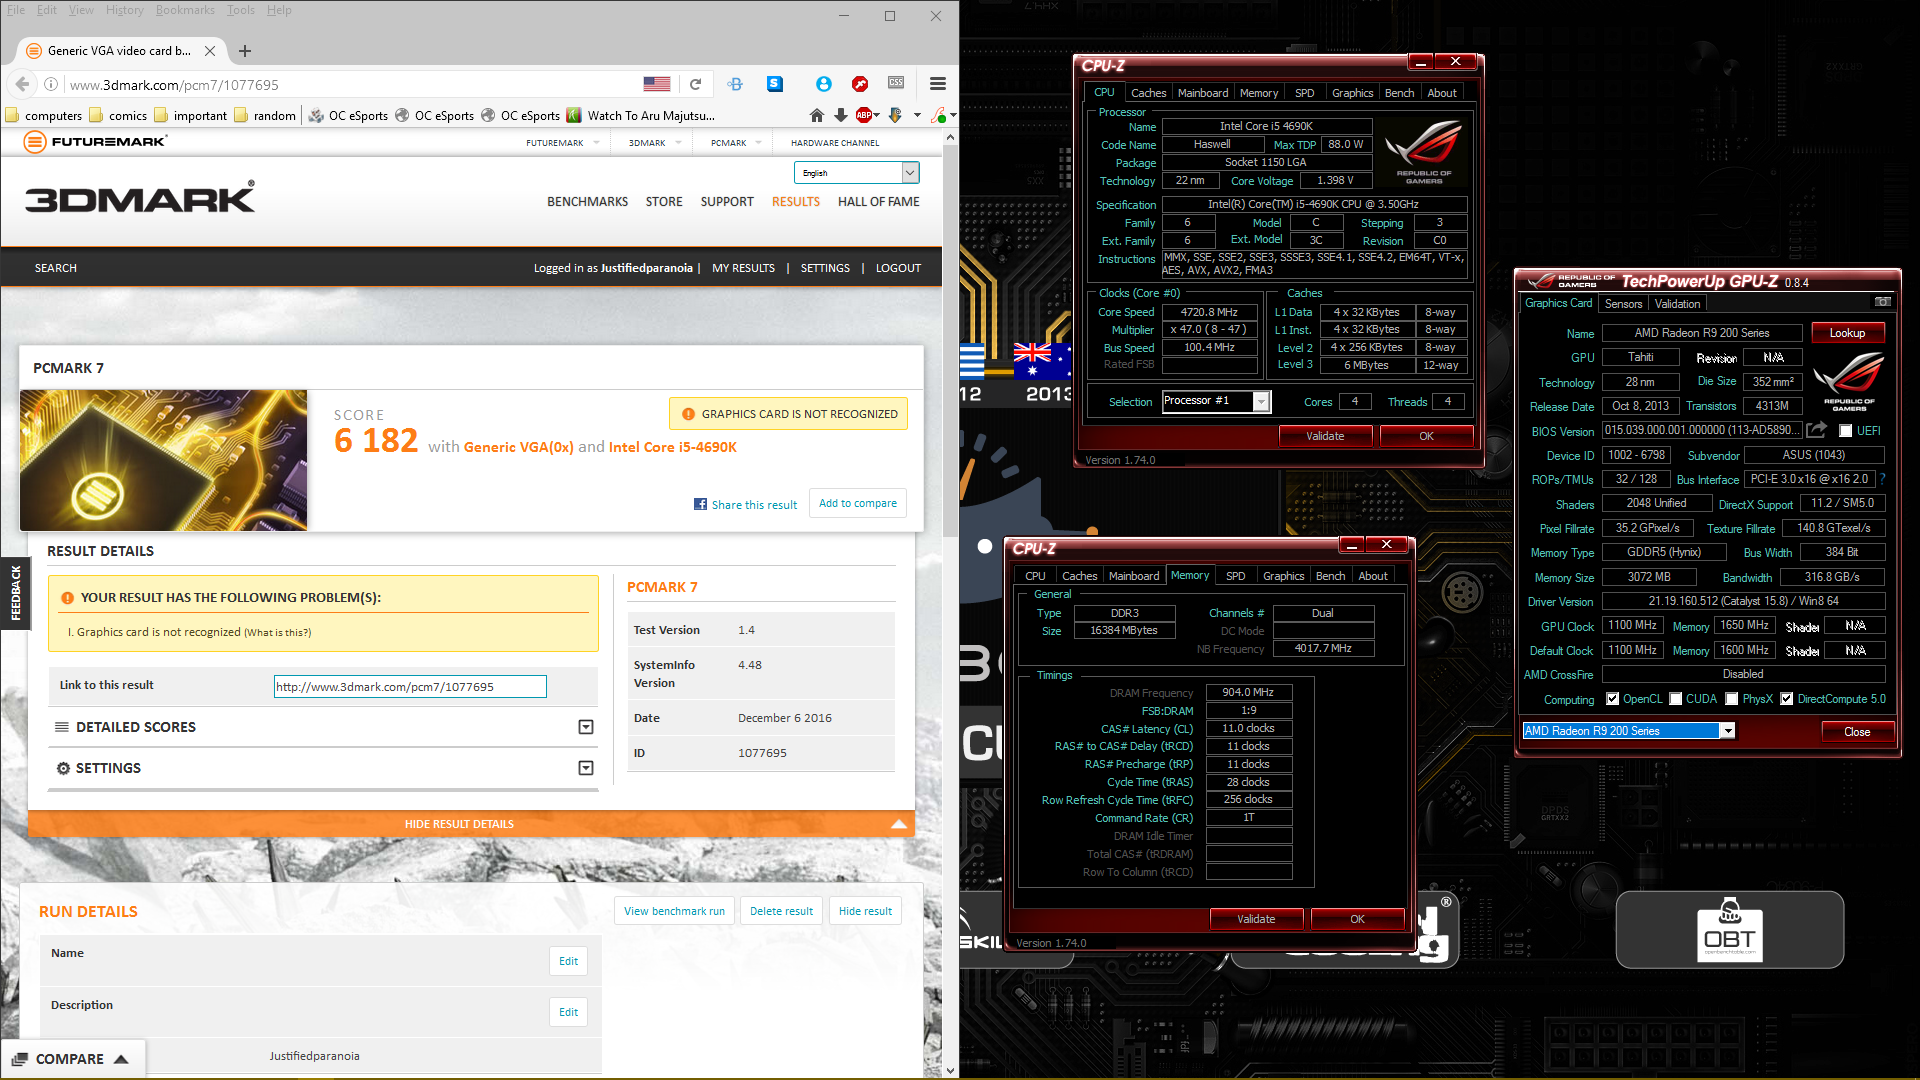
Task: Open the Adblock Plus dropdown arrow
Action: (877, 115)
